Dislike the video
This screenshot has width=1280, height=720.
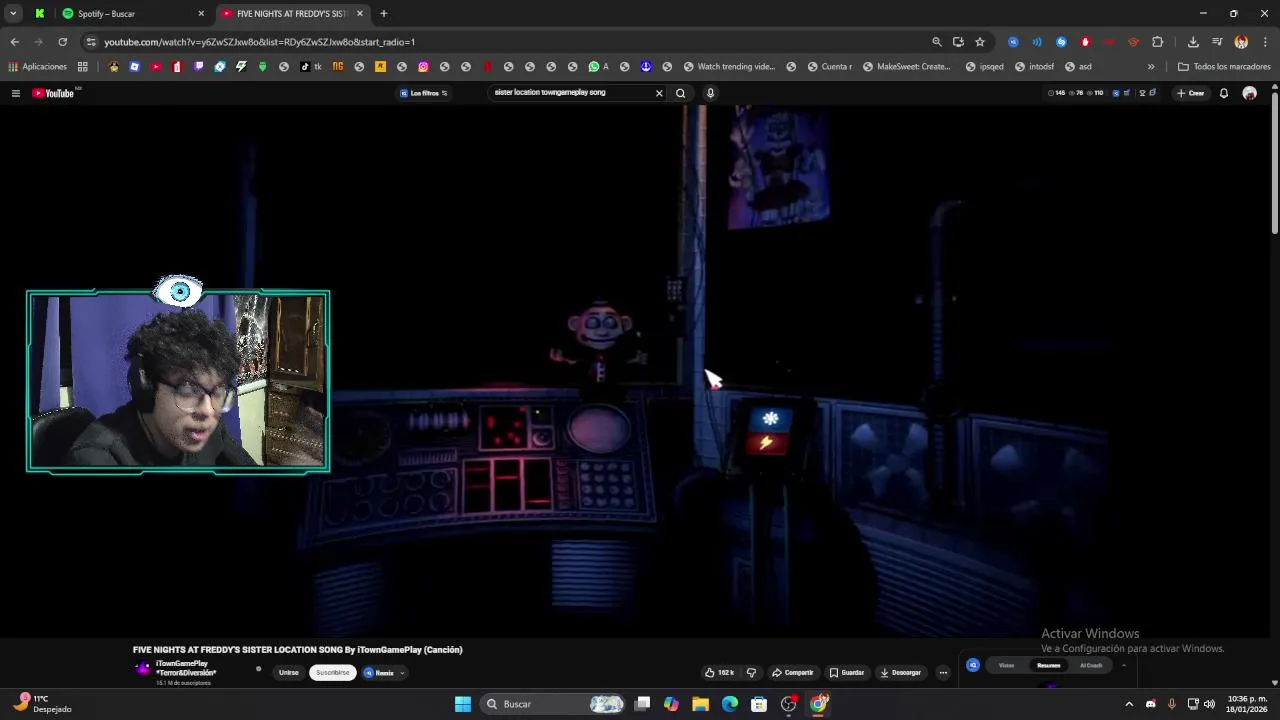click(751, 673)
